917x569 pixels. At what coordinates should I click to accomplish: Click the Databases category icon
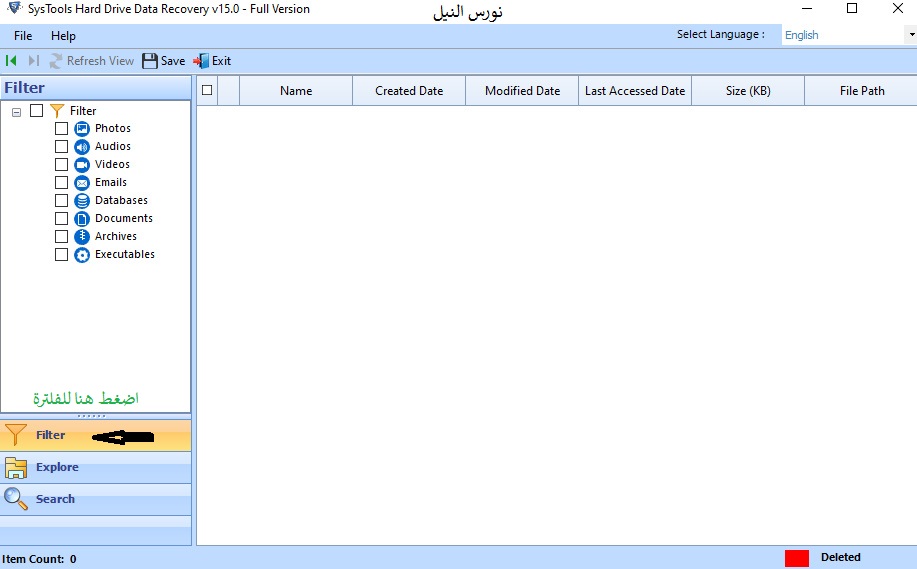point(82,201)
